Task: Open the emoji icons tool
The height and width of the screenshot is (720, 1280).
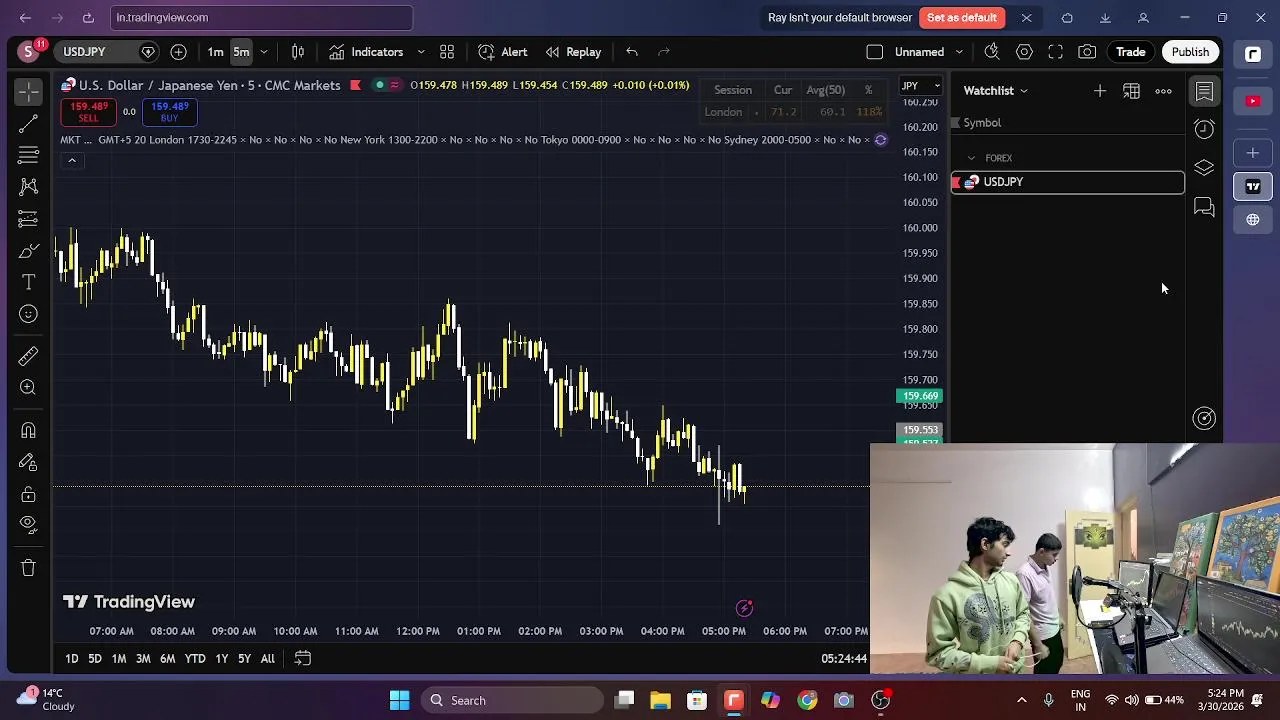Action: 28,314
